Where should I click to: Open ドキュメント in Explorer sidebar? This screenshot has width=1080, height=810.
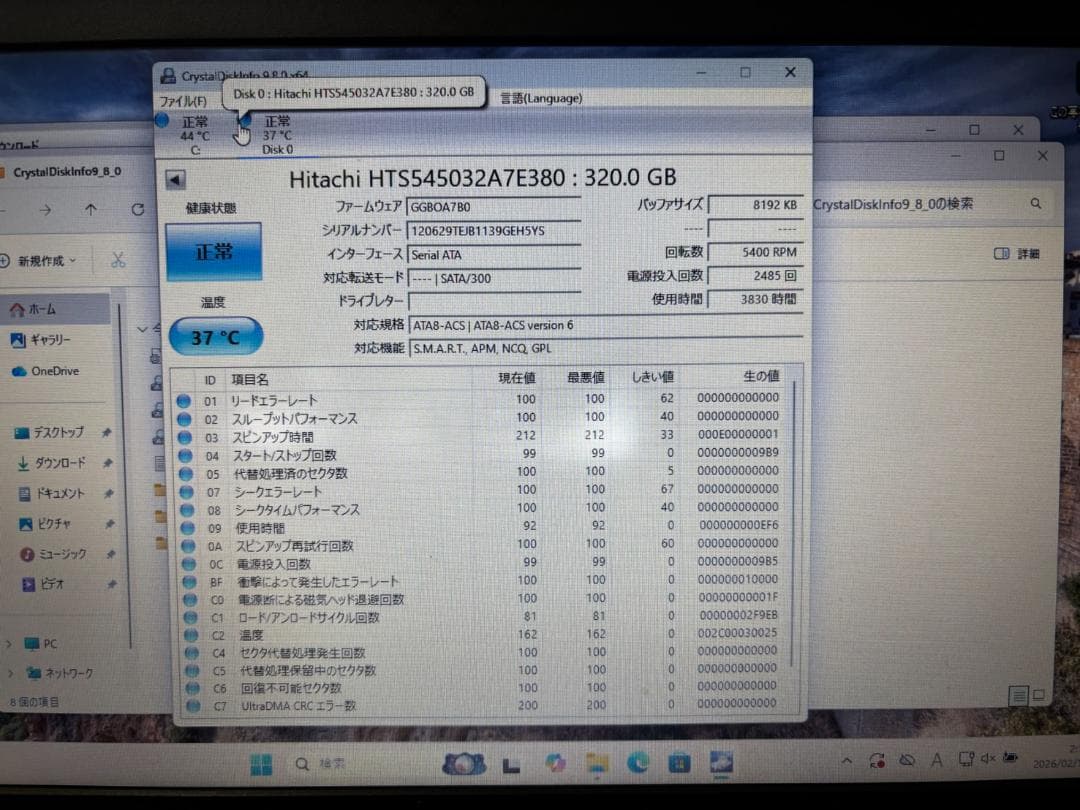pyautogui.click(x=52, y=493)
